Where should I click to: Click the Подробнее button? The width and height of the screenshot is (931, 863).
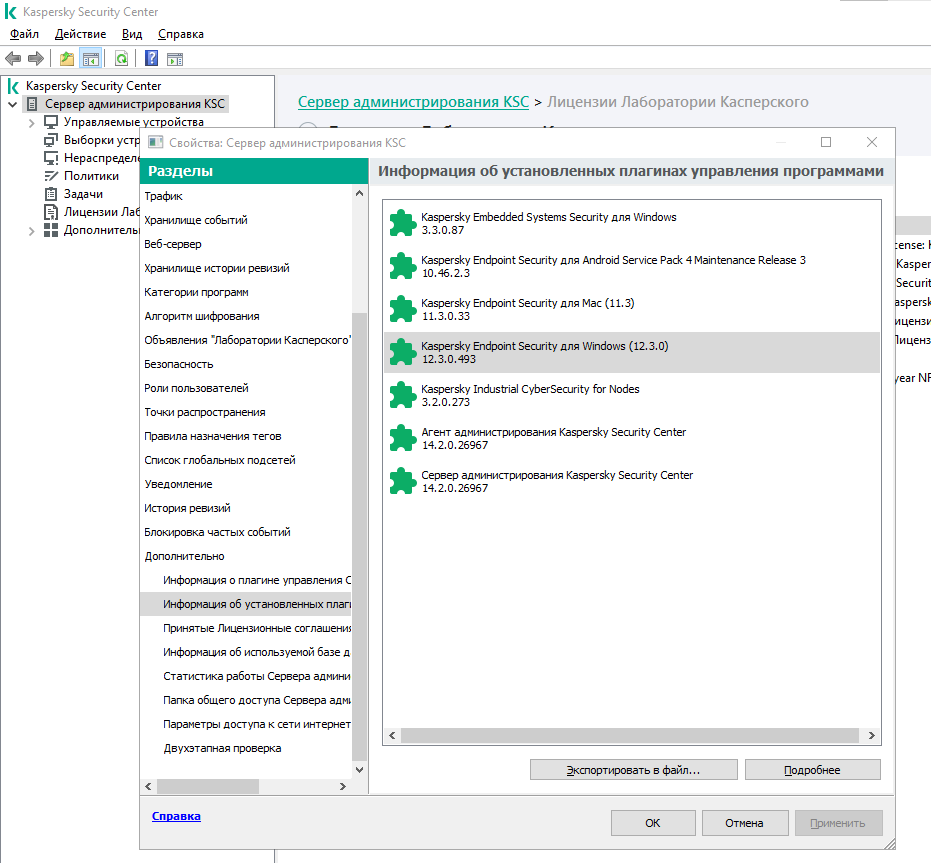[812, 770]
